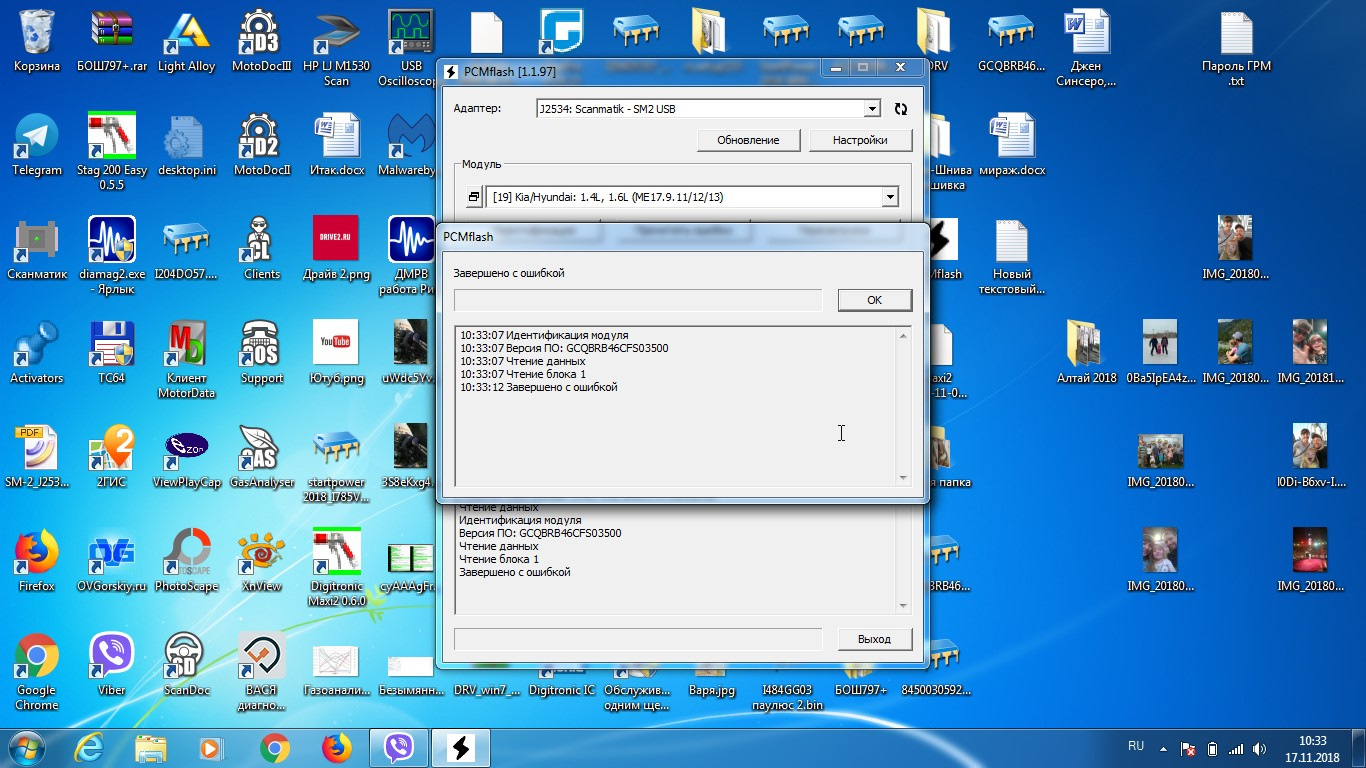
Task: Launch PhotoScape desktop shortcut
Action: (x=187, y=562)
